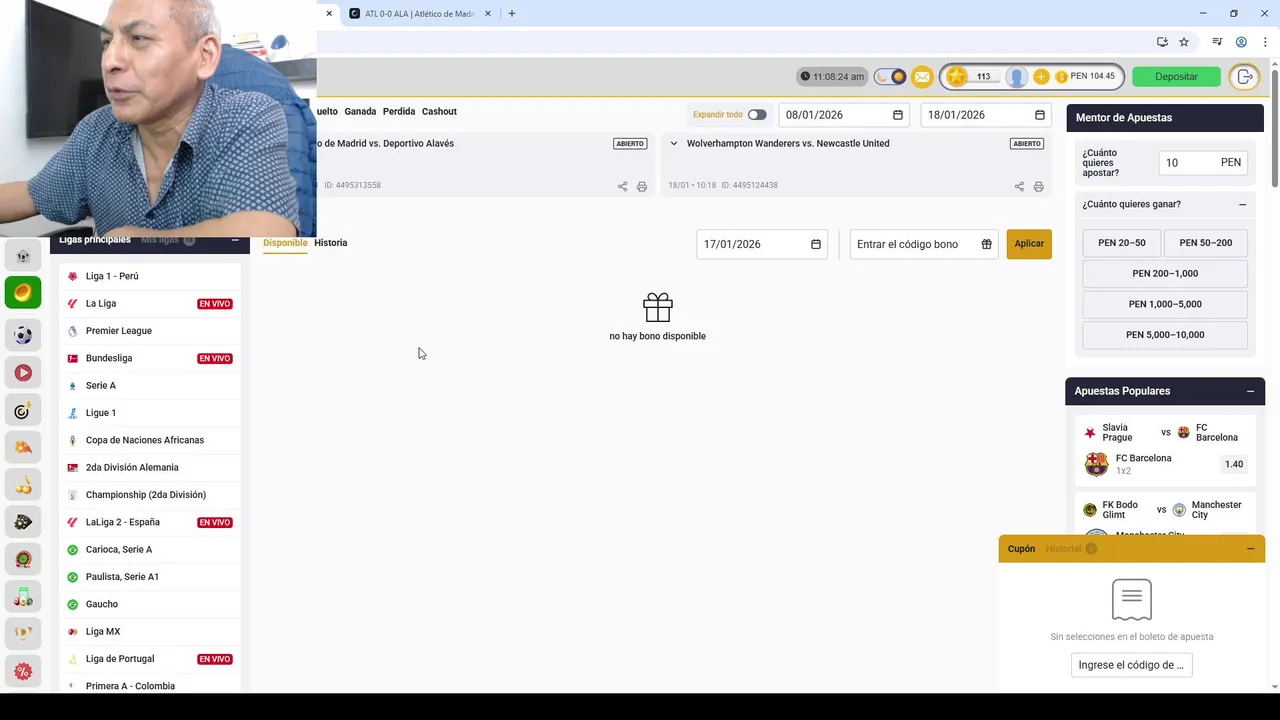This screenshot has width=1280, height=720.
Task: Choose the PEN 50–200 win range
Action: pos(1205,243)
